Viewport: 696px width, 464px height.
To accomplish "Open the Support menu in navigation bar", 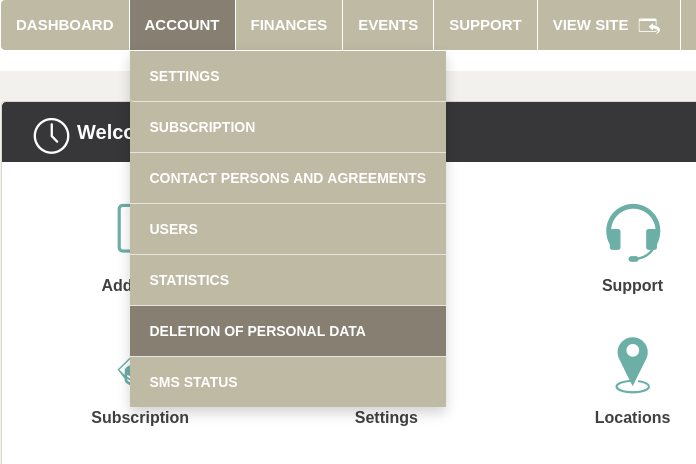I will point(485,25).
